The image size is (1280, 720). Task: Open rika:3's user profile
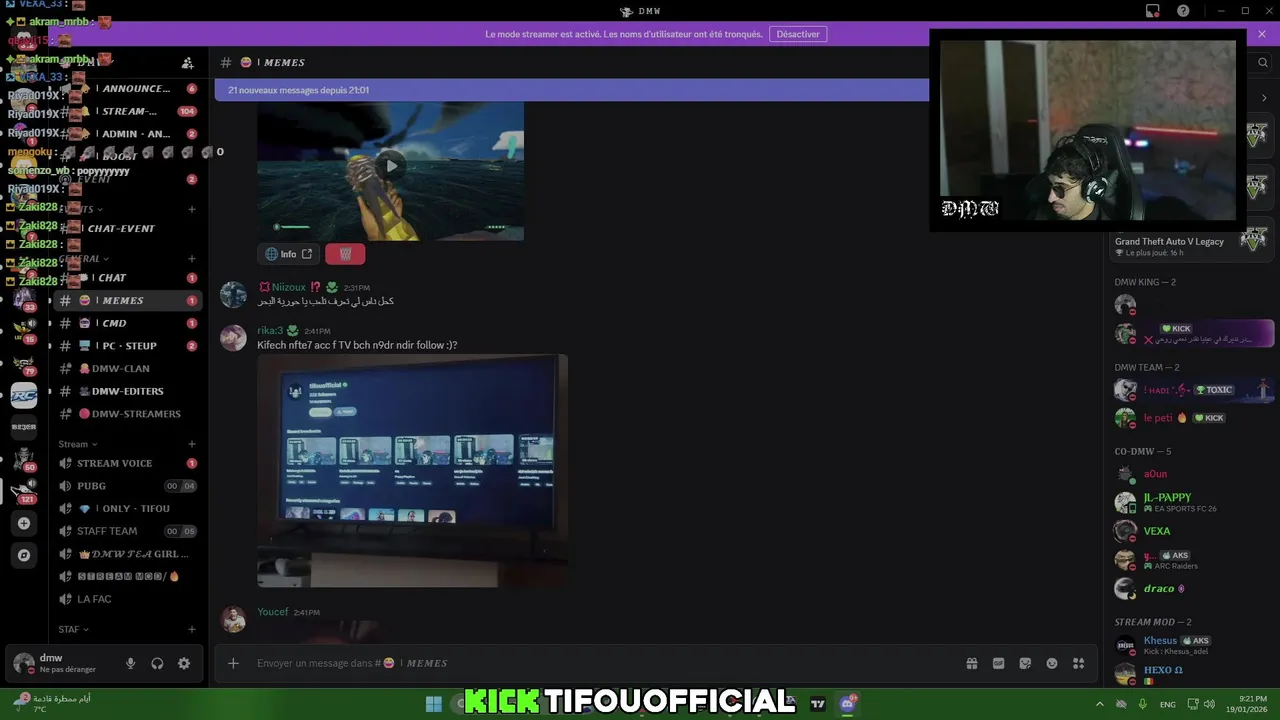point(269,330)
